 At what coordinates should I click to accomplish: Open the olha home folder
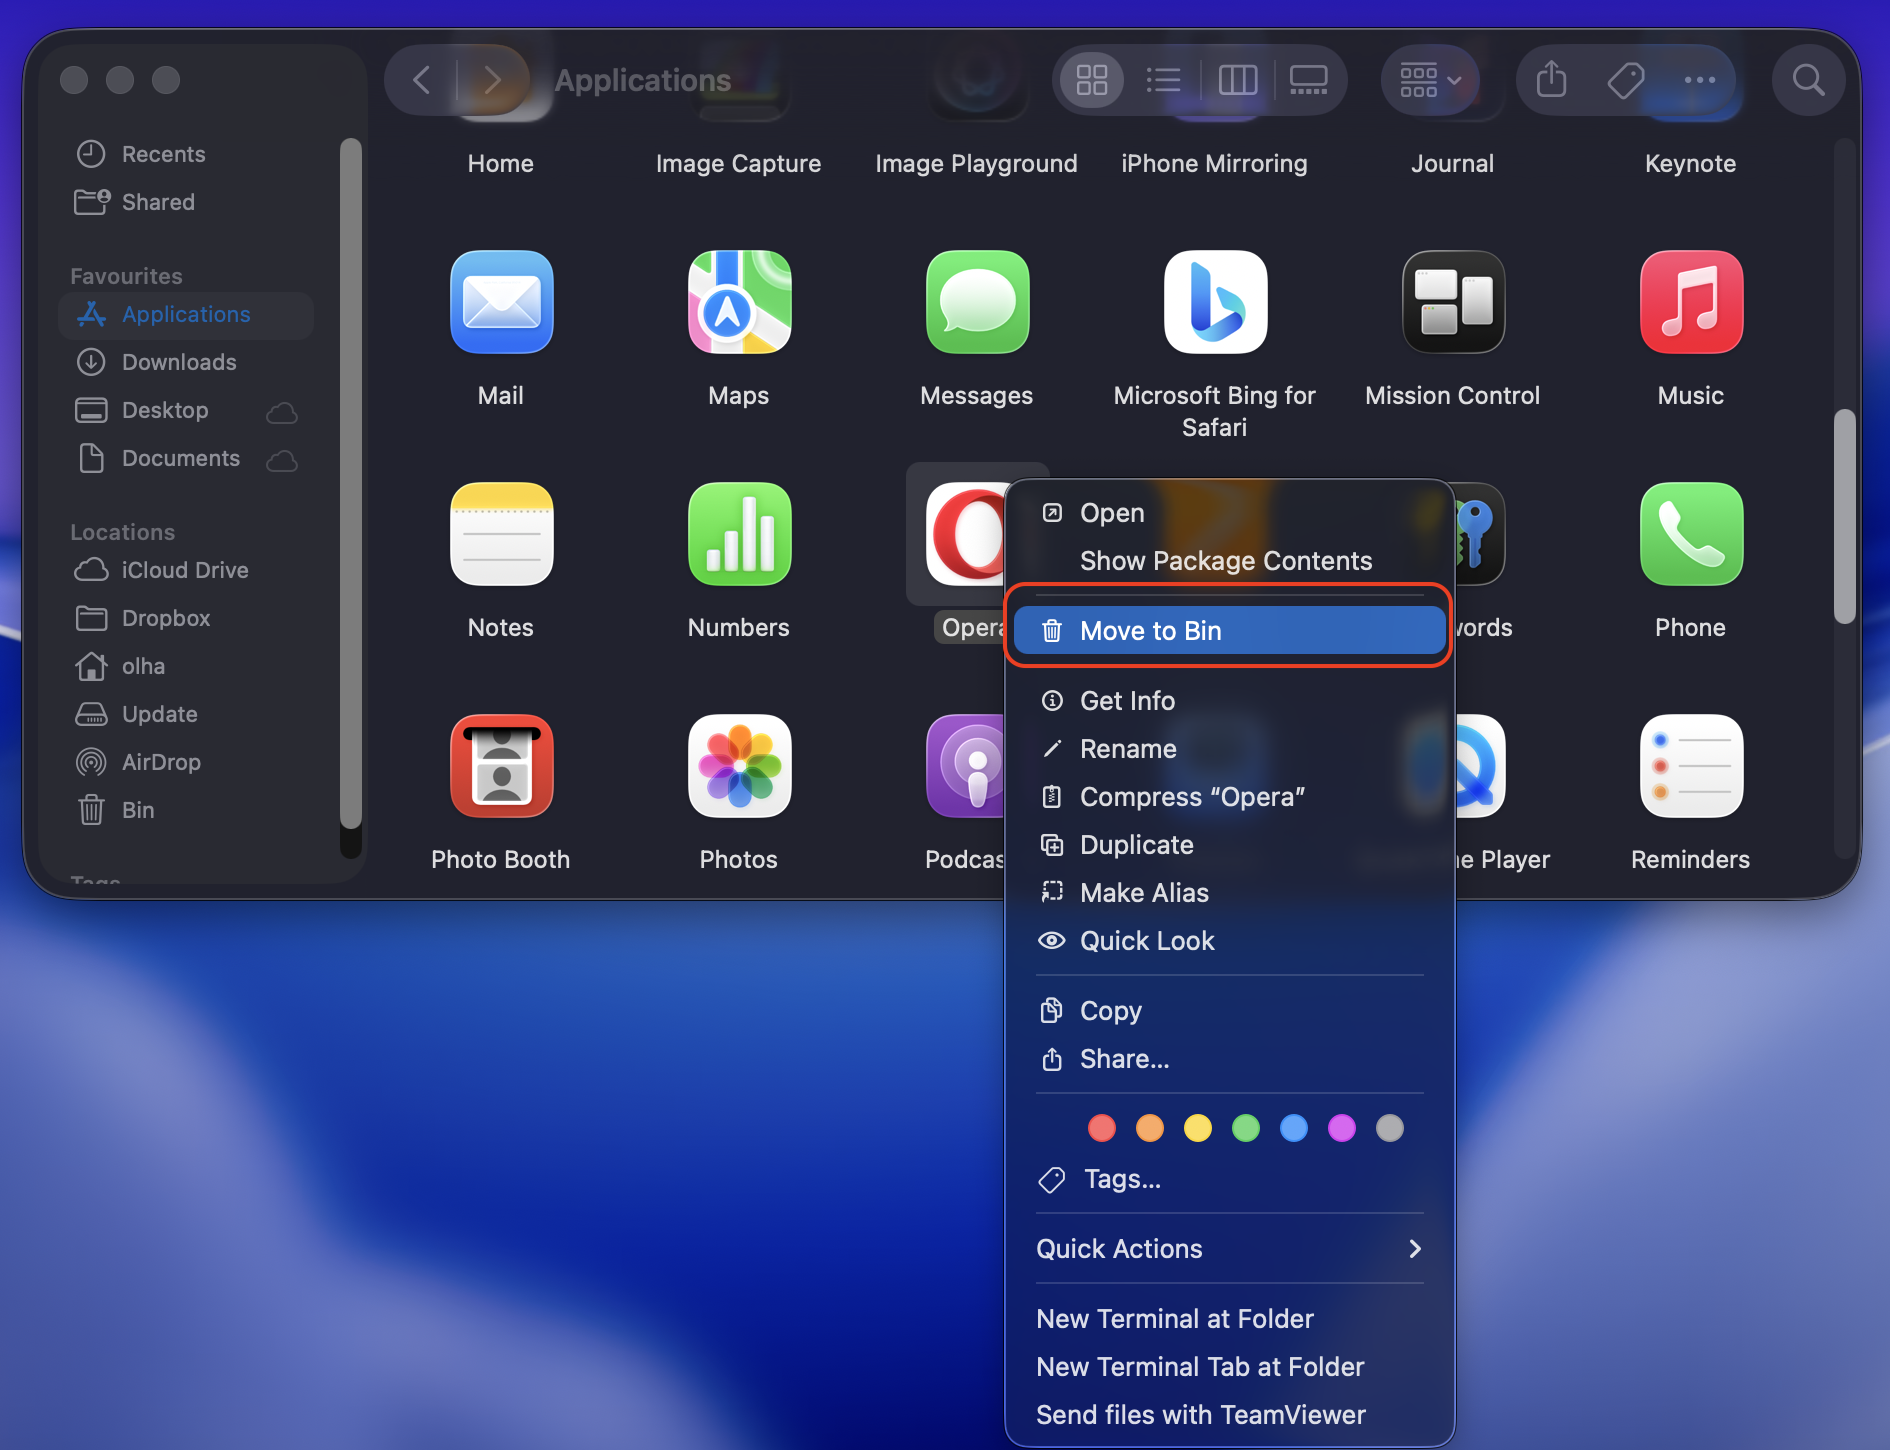click(x=186, y=666)
